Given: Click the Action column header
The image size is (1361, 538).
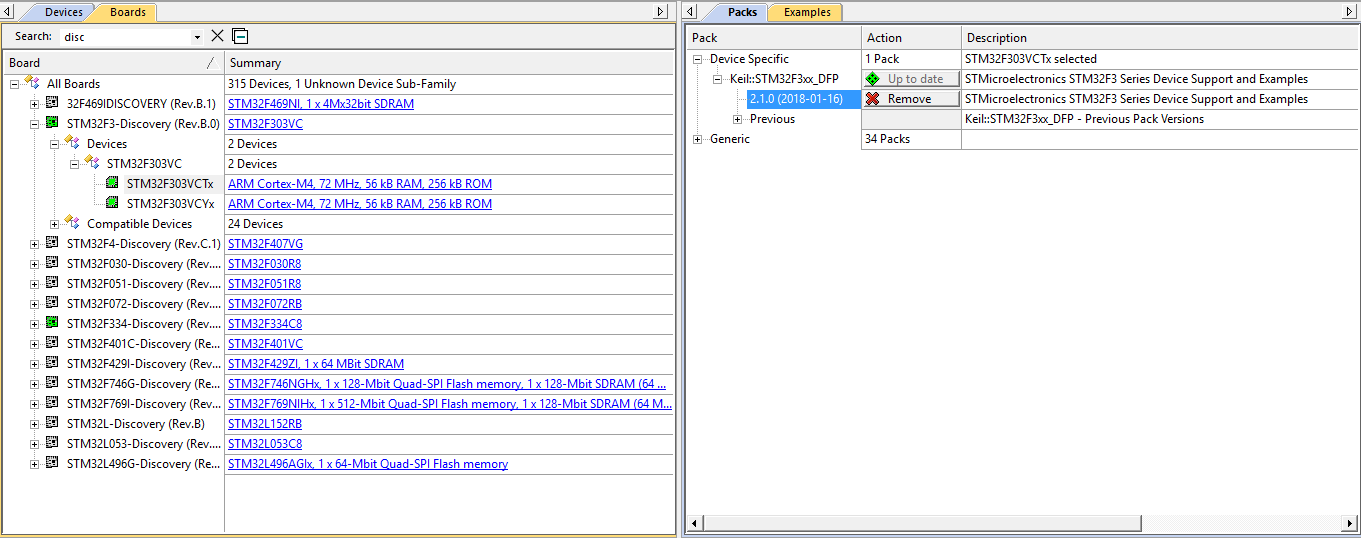Looking at the screenshot, I should pyautogui.click(x=912, y=38).
